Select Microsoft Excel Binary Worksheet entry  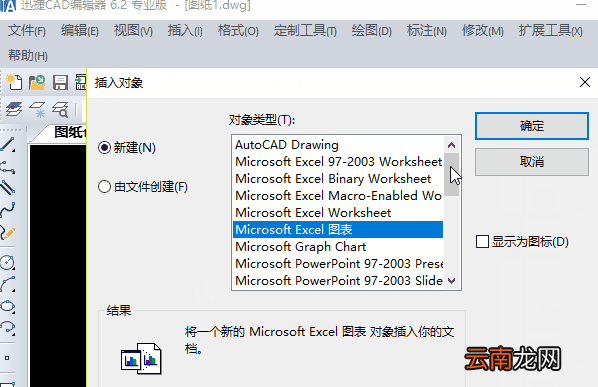pyautogui.click(x=338, y=179)
